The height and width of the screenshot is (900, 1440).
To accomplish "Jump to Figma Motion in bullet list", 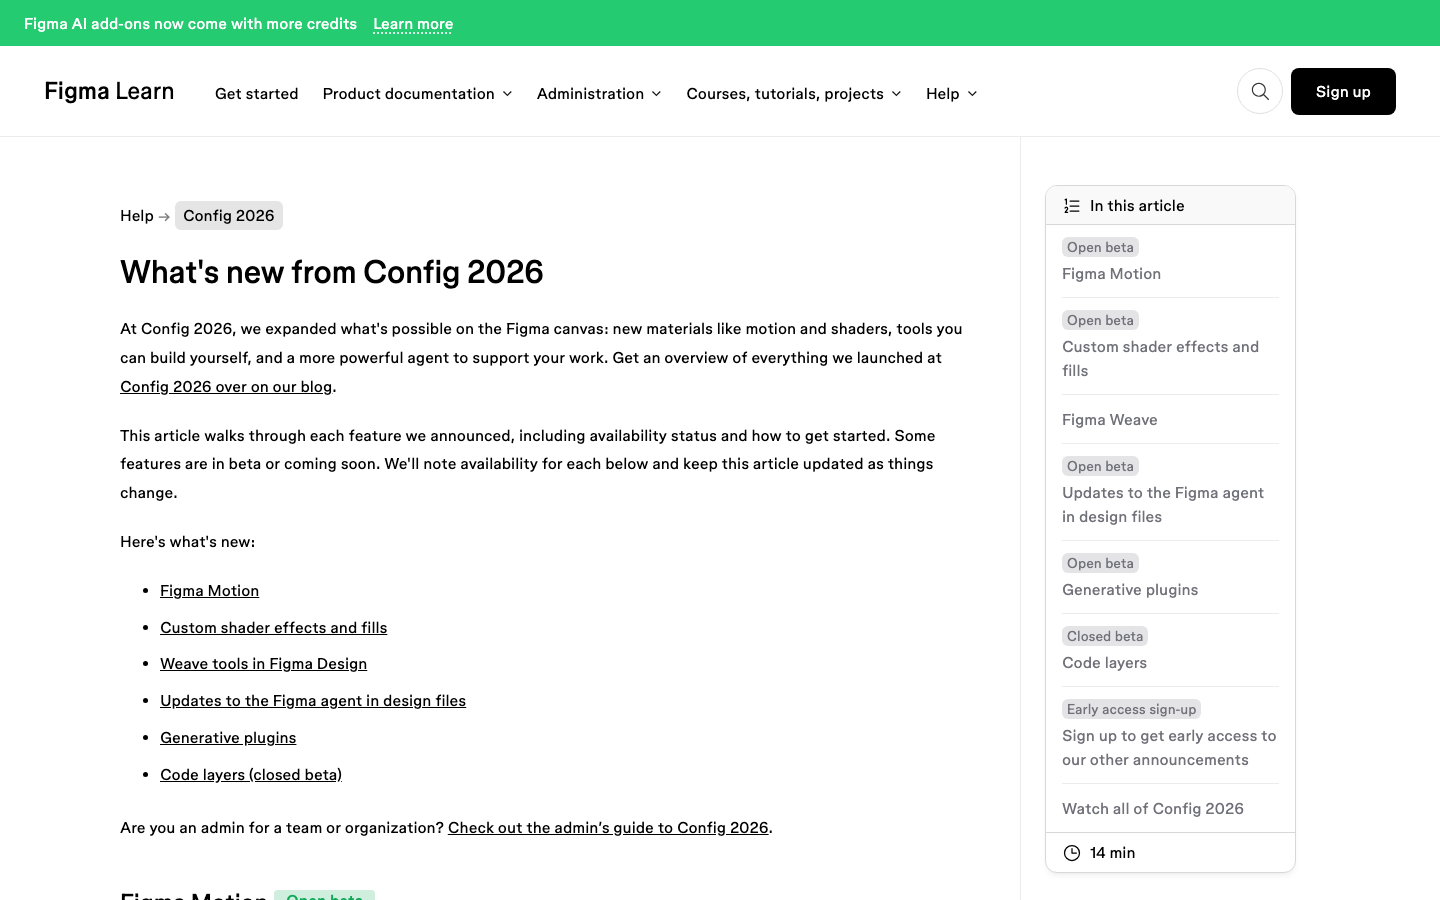I will point(209,590).
